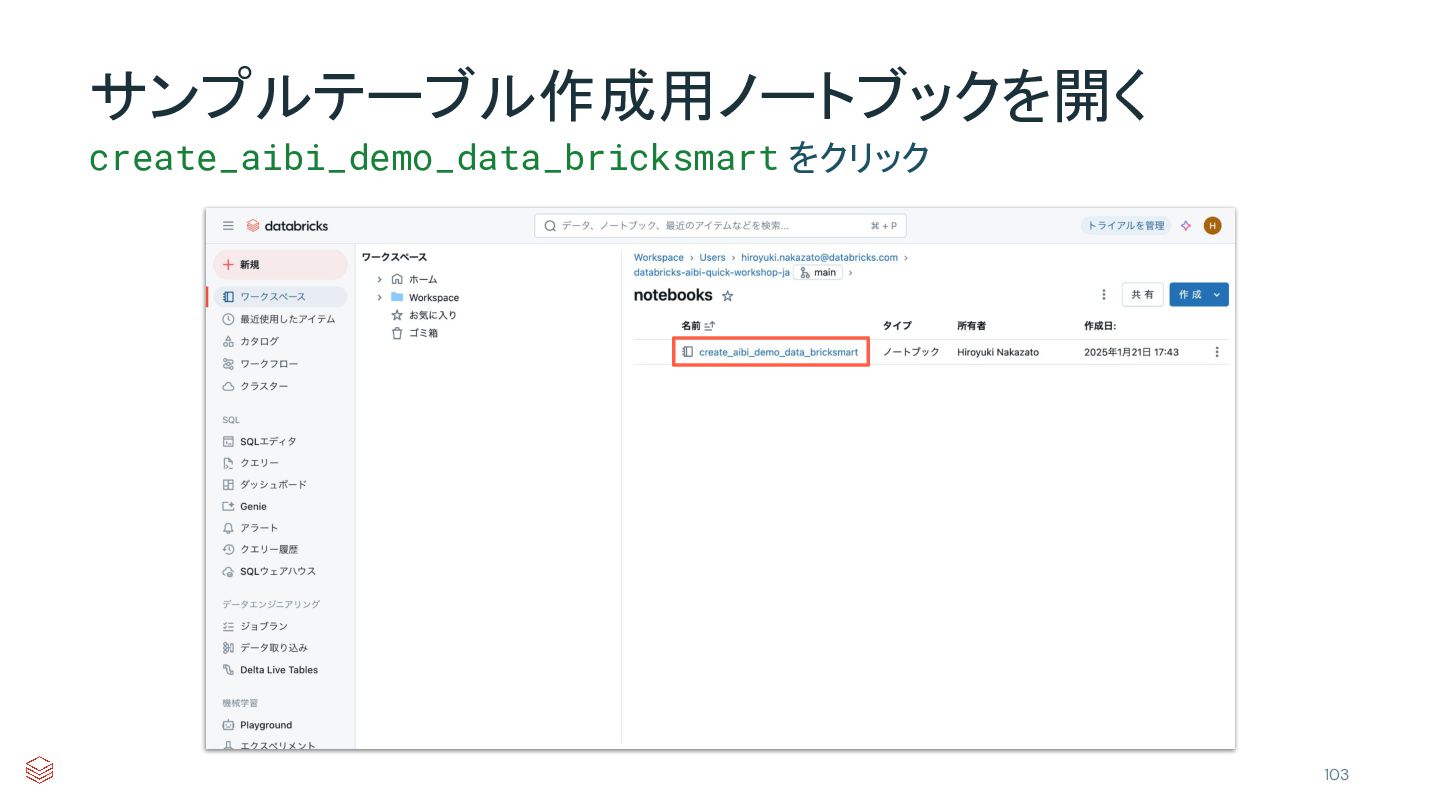
Task: Click the main branch selector
Action: (x=818, y=272)
